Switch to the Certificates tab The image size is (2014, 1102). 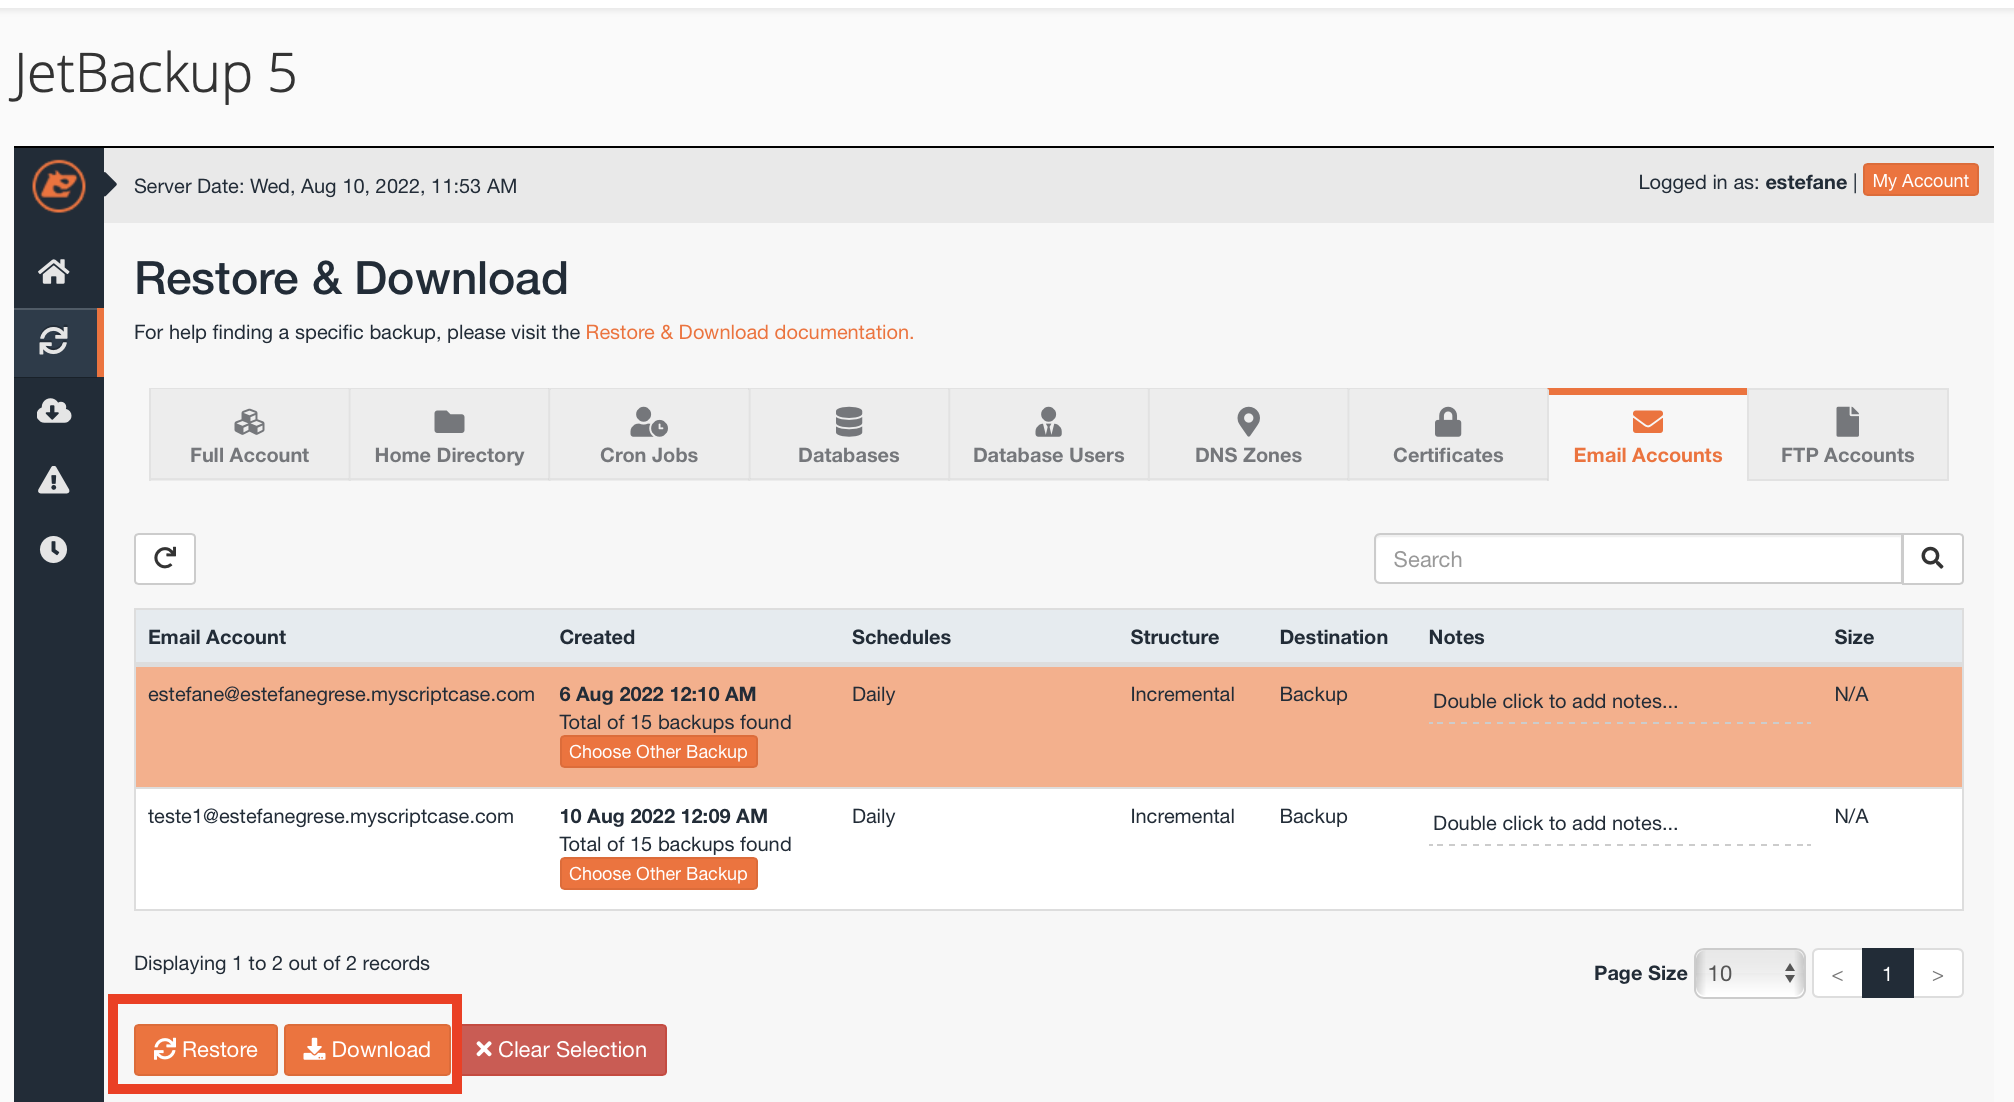1448,435
